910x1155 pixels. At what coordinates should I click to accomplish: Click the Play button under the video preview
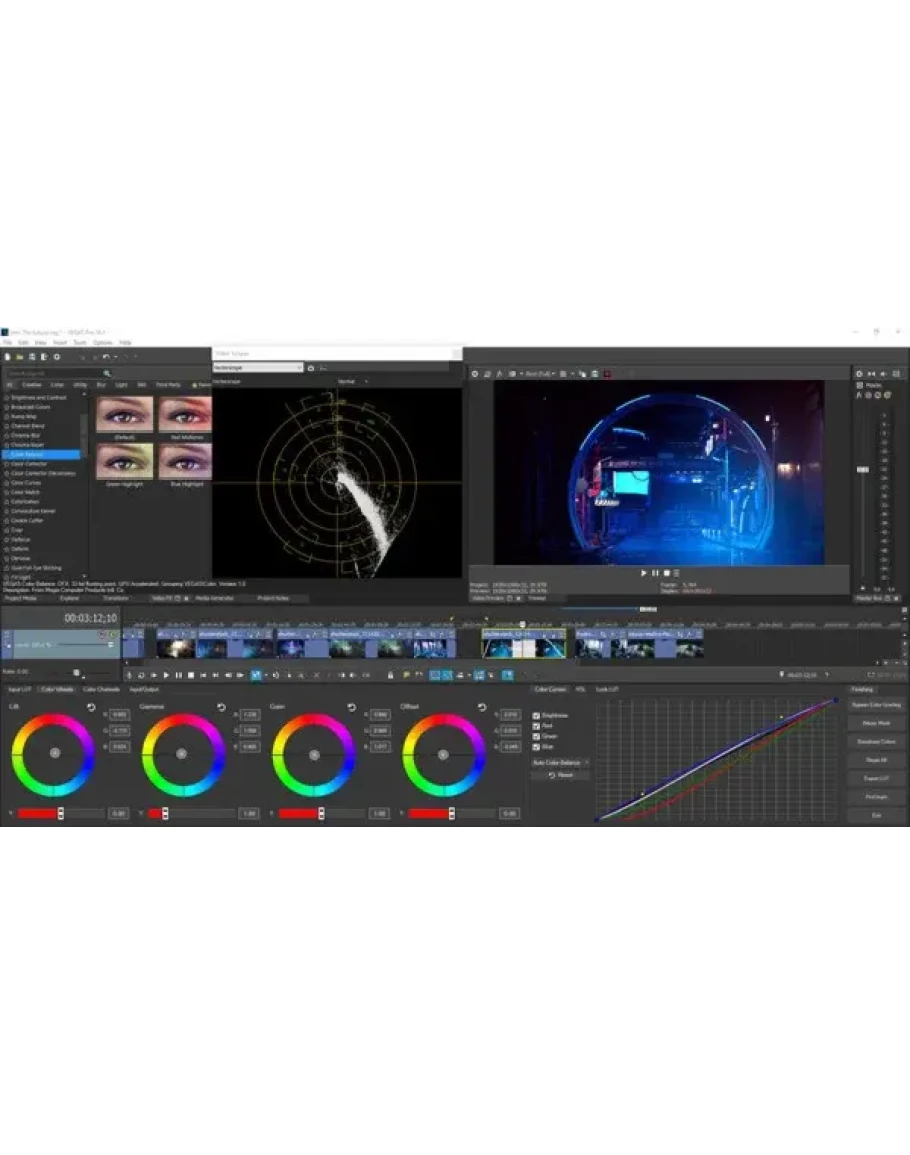pyautogui.click(x=643, y=573)
